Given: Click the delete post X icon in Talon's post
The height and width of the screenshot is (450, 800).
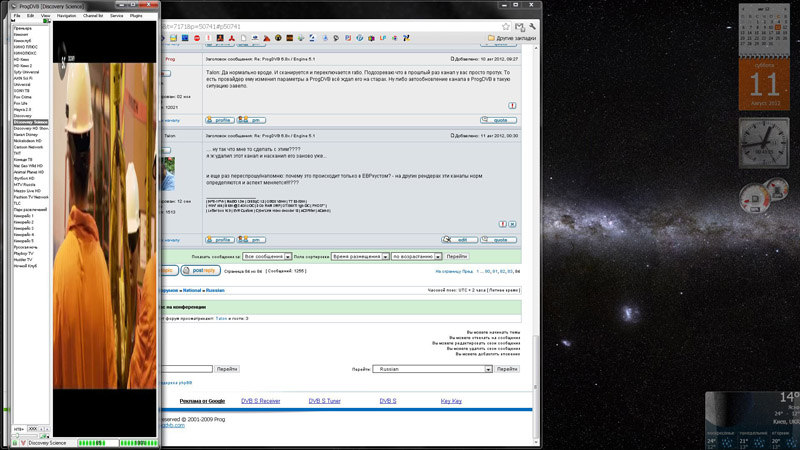Looking at the screenshot, I should 512,224.
